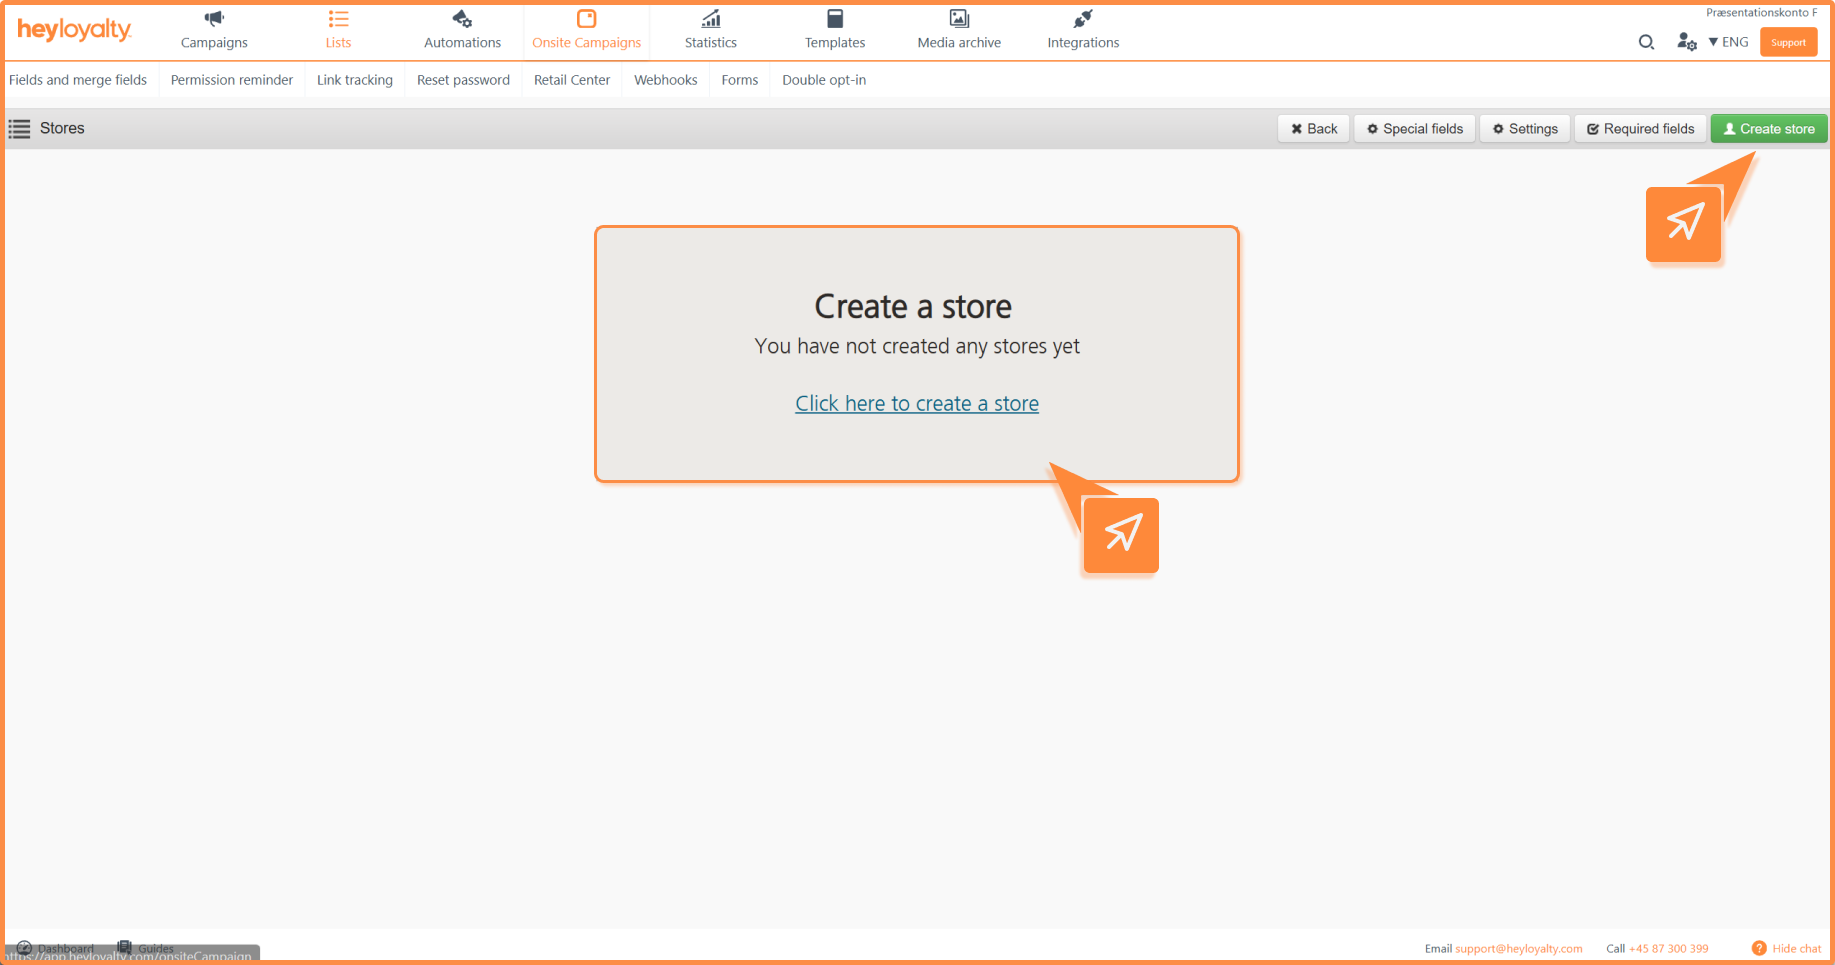The image size is (1835, 965).
Task: Click the Back button
Action: tap(1313, 129)
